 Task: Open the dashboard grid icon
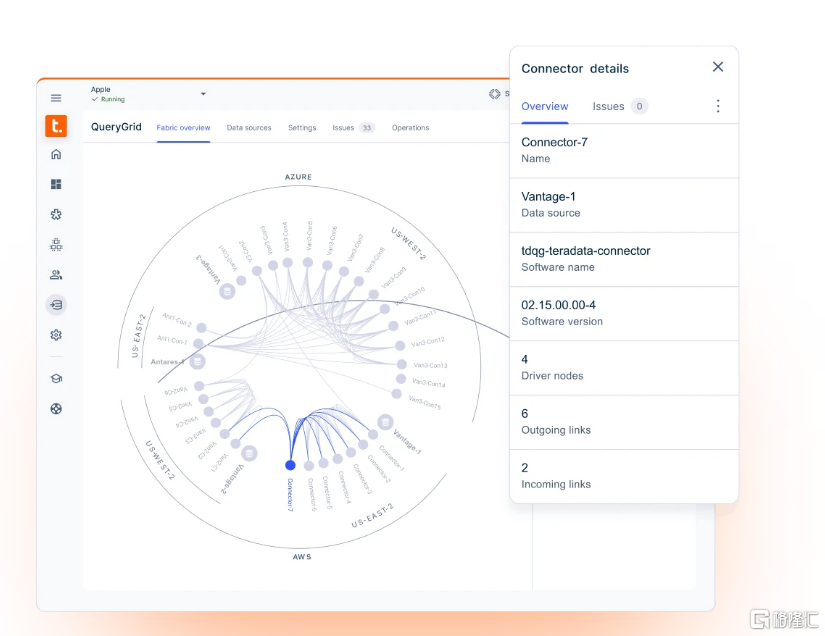click(56, 184)
